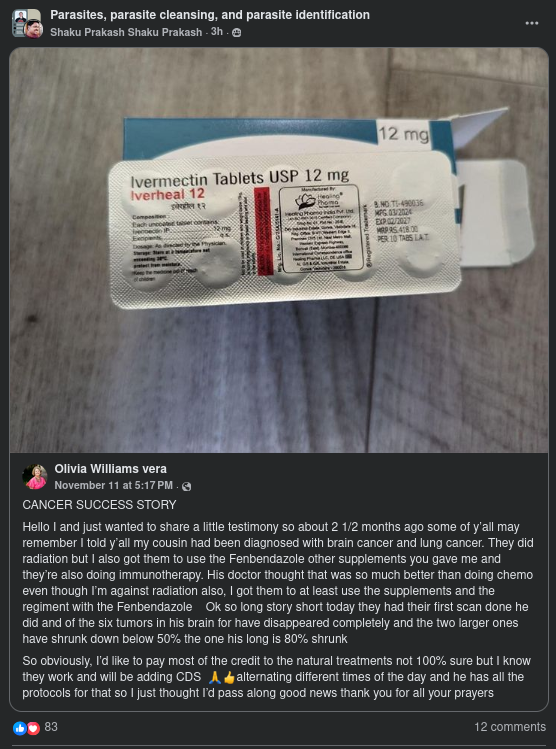Open the three-dot post options menu
Screen dimensions: 556x749
coord(532,23)
